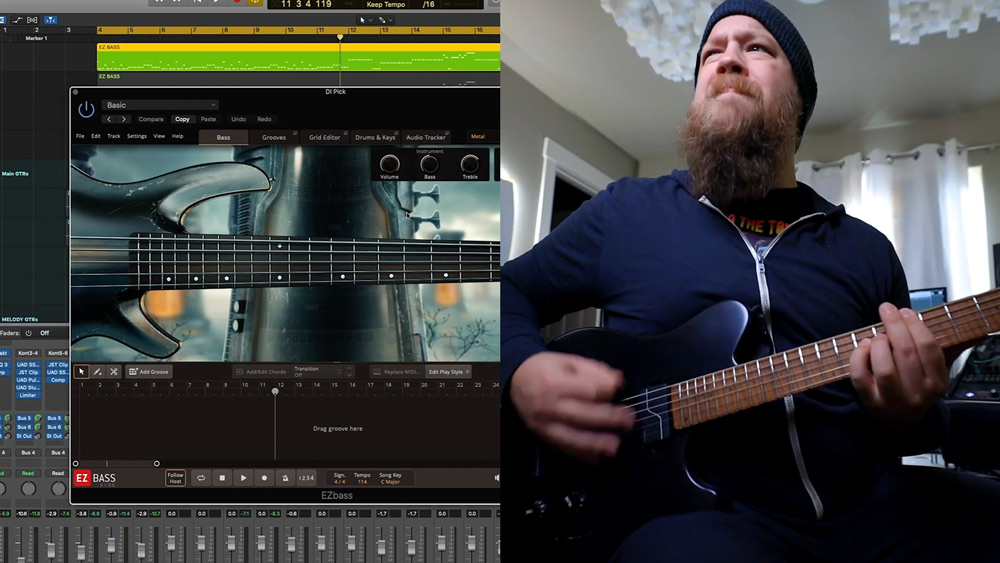Open Logic command-click pencil tool menu
Image resolution: width=1000 pixels, height=563 pixels.
[x=385, y=20]
